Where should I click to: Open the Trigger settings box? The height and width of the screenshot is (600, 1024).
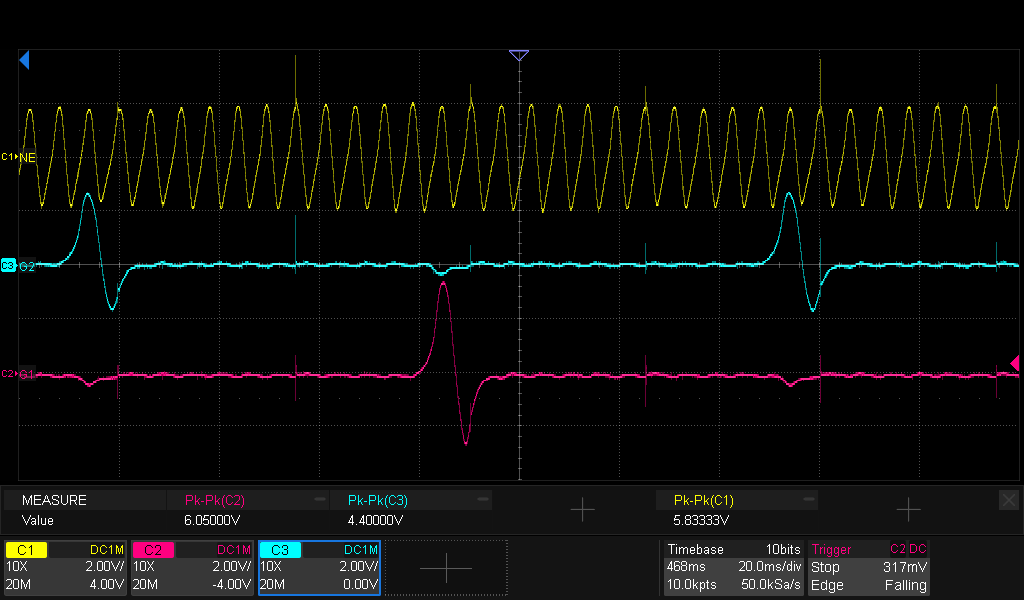[869, 567]
